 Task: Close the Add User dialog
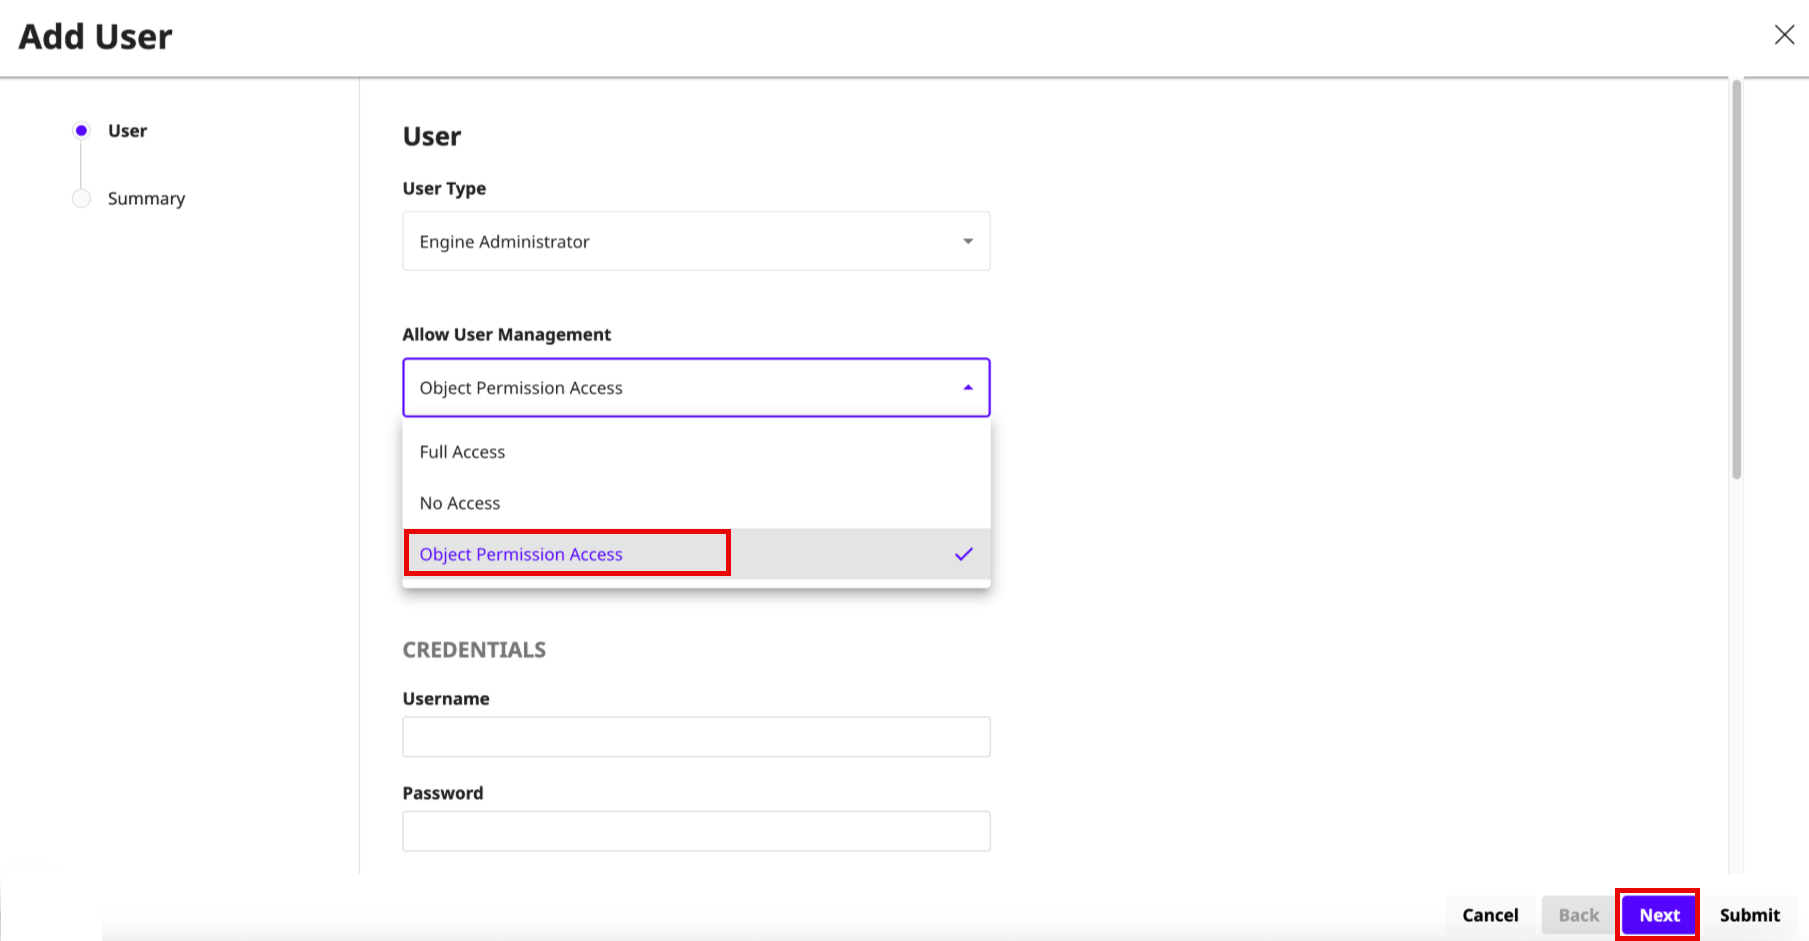coord(1784,34)
